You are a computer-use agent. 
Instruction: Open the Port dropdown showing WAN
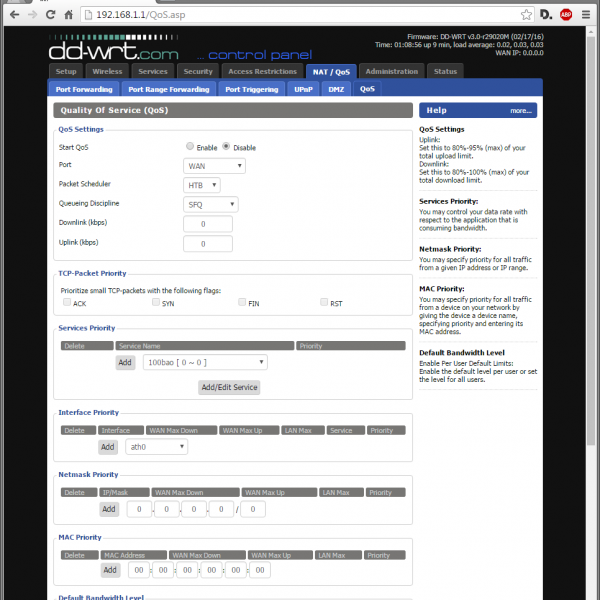click(x=214, y=166)
